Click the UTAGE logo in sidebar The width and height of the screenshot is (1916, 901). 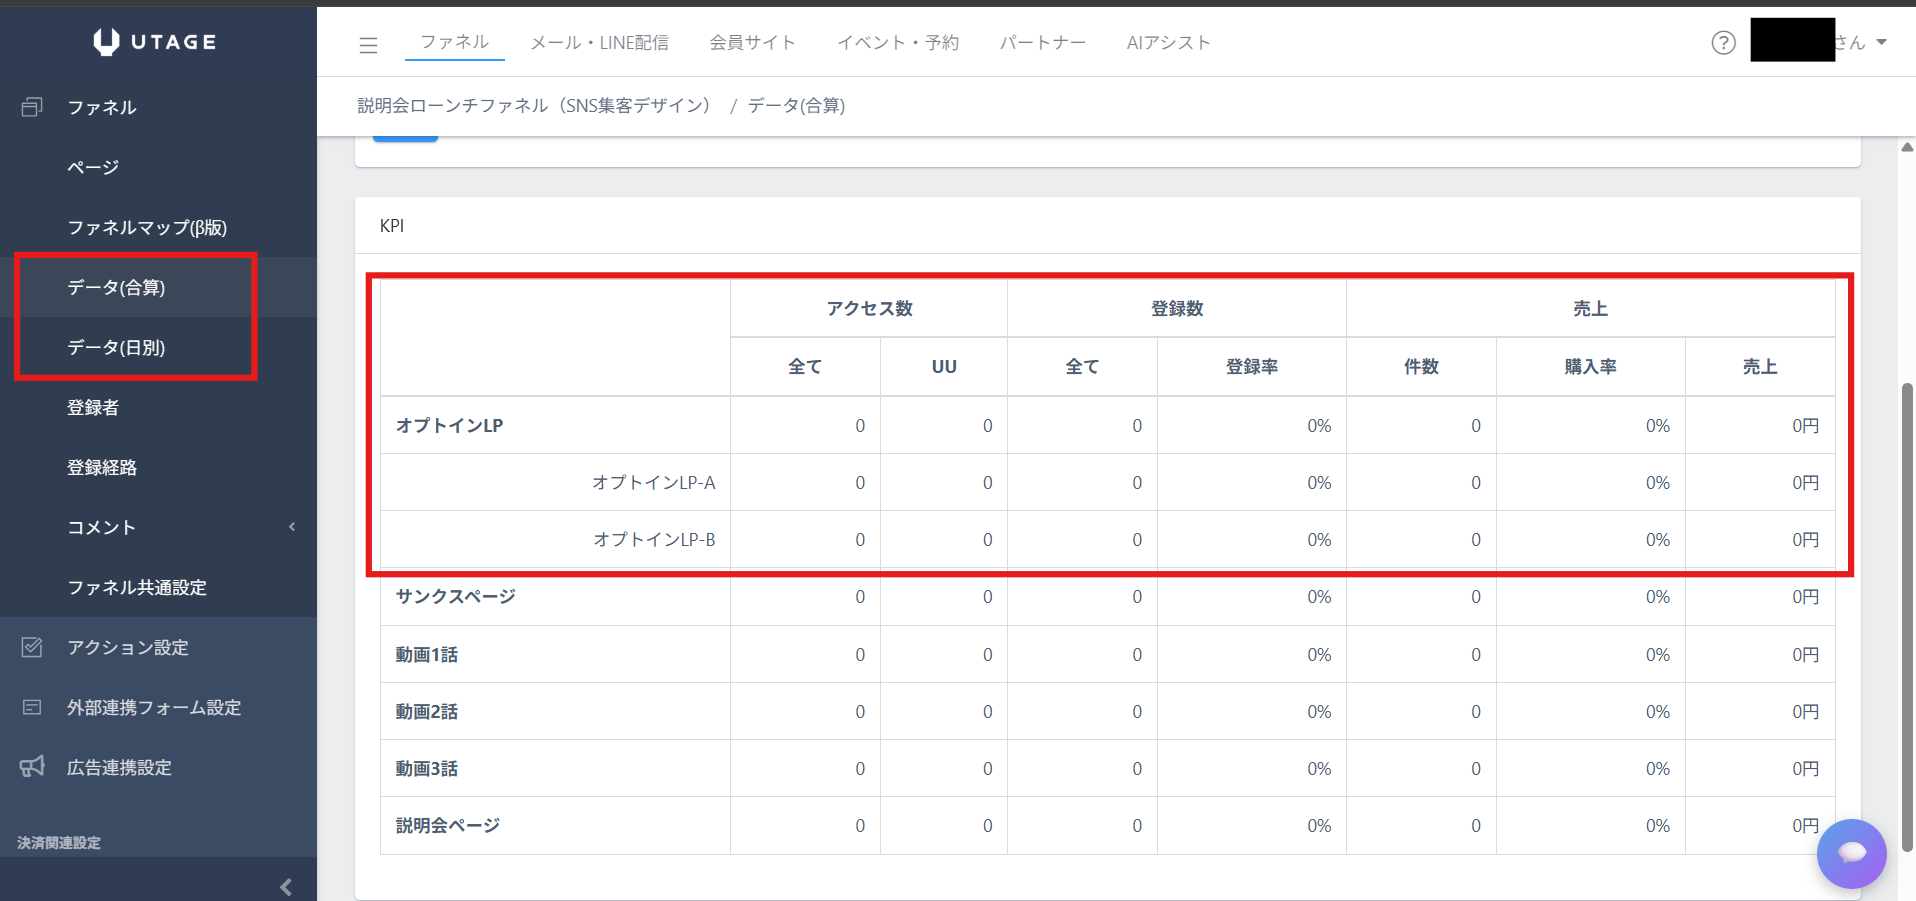156,42
